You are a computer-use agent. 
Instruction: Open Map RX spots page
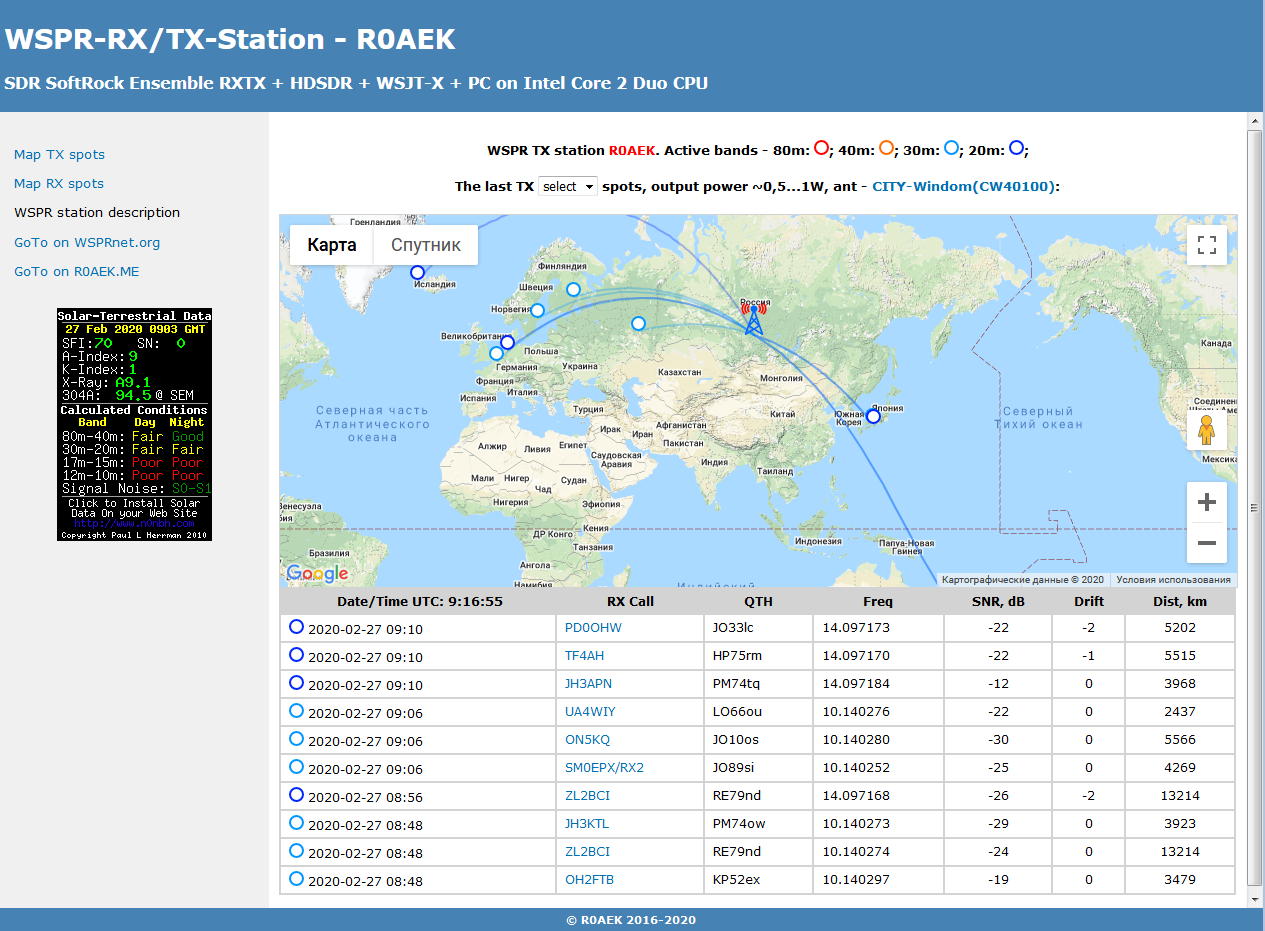click(x=59, y=183)
